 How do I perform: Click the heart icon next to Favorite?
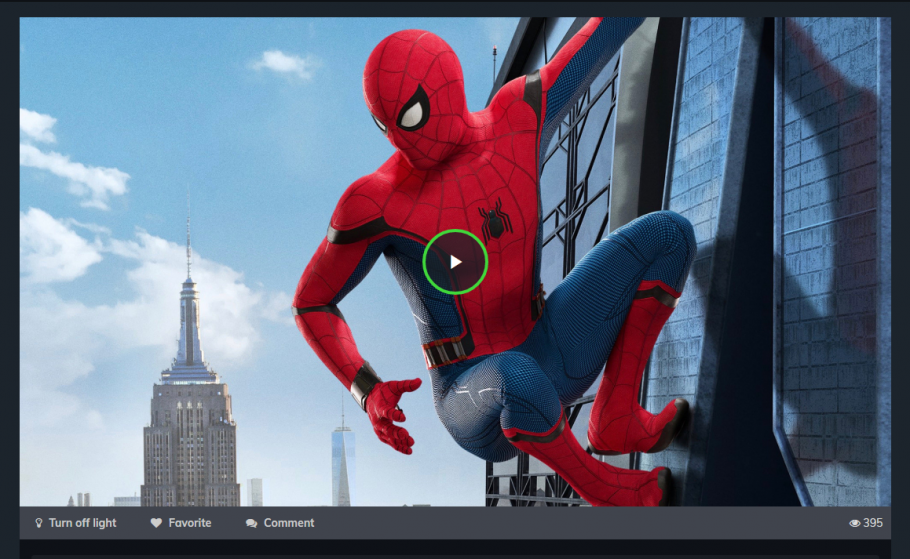tap(156, 523)
